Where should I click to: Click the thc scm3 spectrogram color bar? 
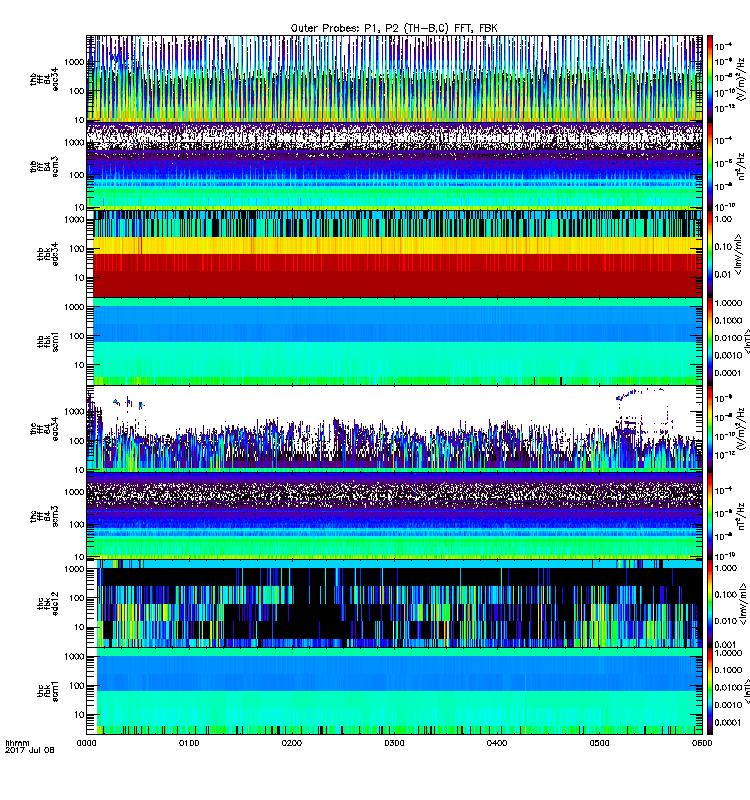(x=709, y=516)
